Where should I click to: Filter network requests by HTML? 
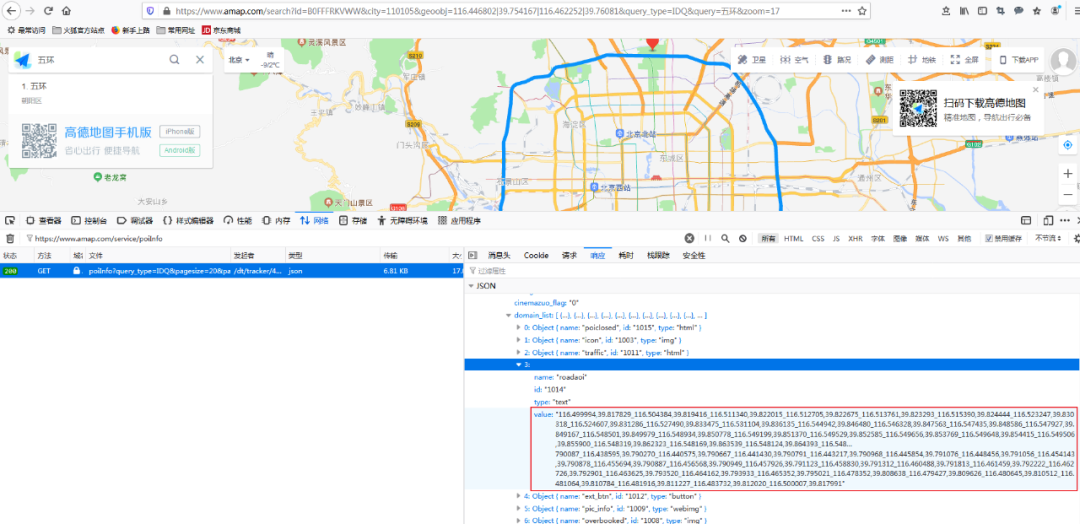793,239
